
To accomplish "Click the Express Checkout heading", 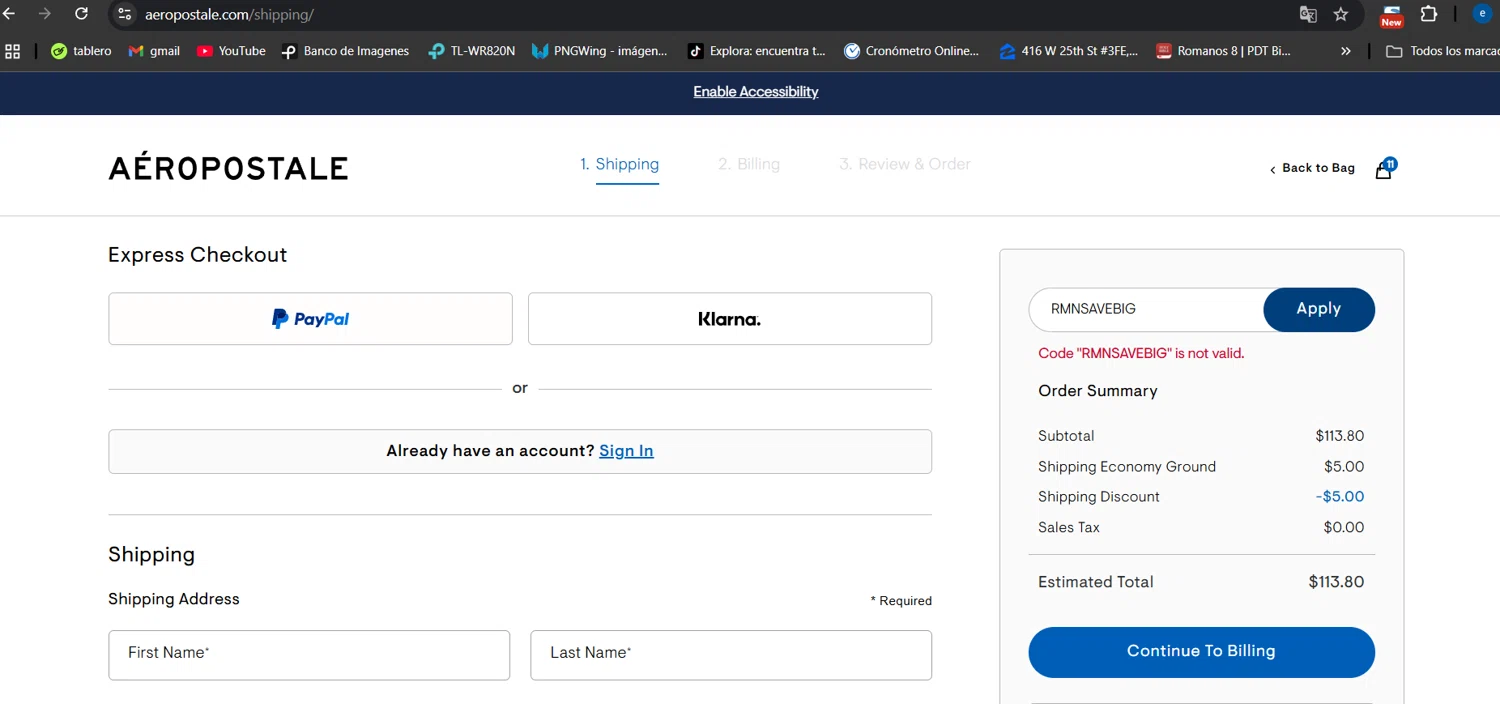I will [x=197, y=255].
